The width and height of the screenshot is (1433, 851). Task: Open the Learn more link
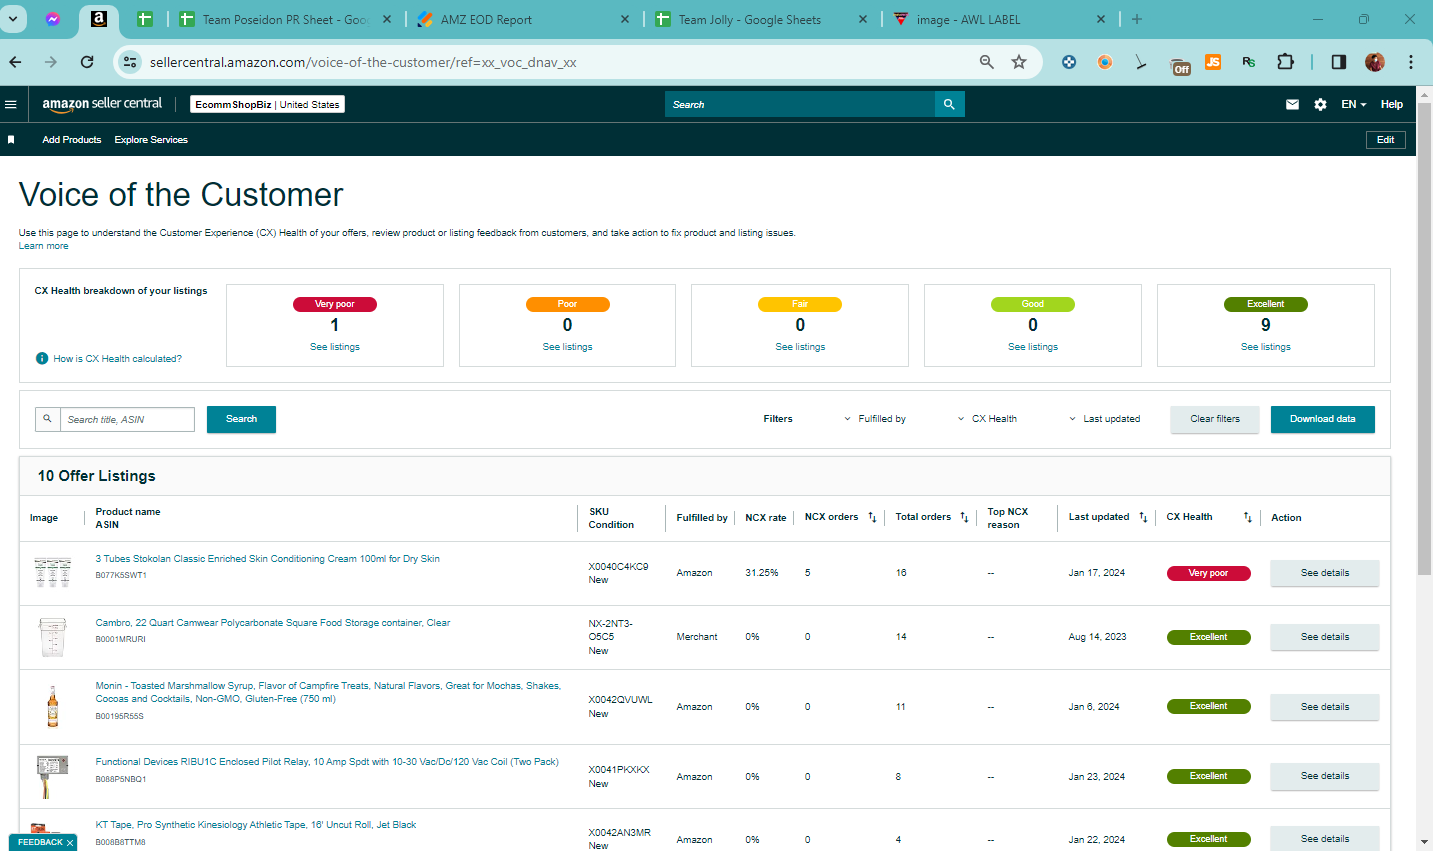[x=44, y=246]
